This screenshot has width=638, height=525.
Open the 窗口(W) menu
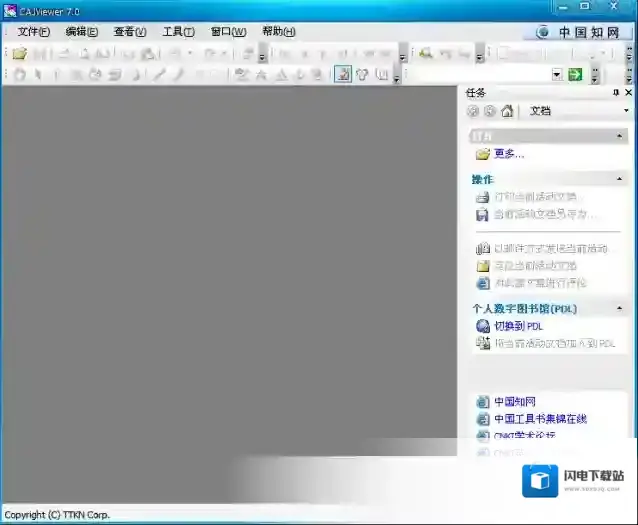pyautogui.click(x=228, y=31)
